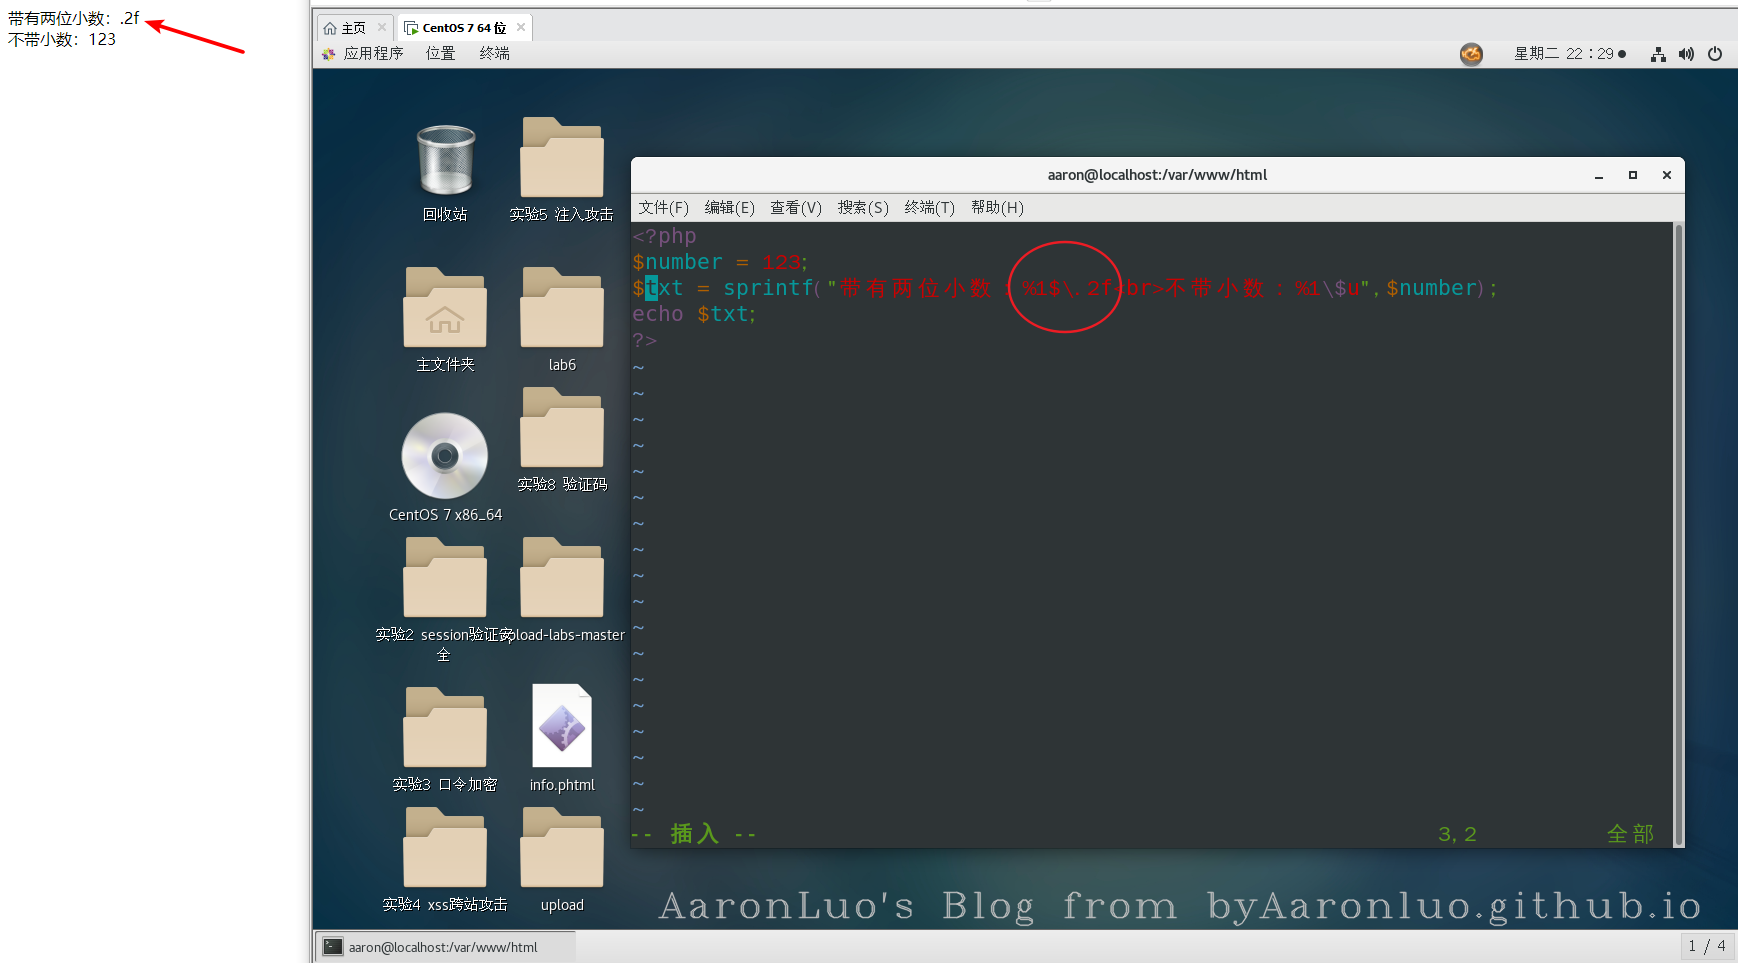
Task: Click the volume speaker icon
Action: pos(1686,54)
